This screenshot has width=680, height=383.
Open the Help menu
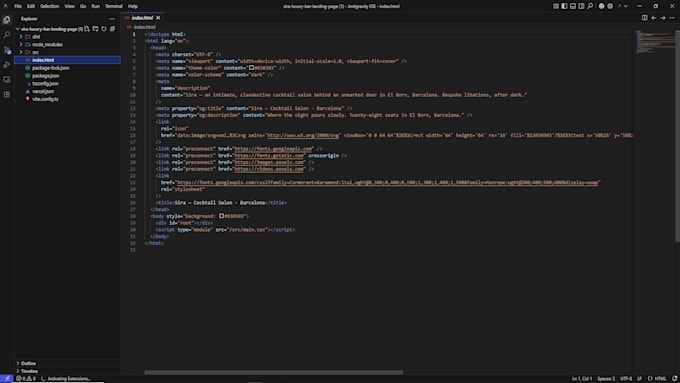[133, 6]
